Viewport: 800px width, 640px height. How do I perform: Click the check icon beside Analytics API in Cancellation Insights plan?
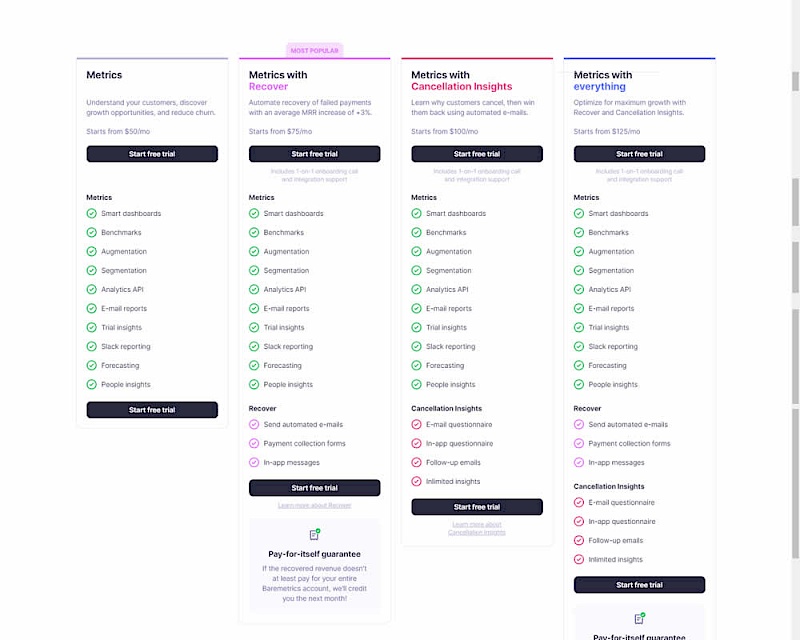click(x=416, y=289)
